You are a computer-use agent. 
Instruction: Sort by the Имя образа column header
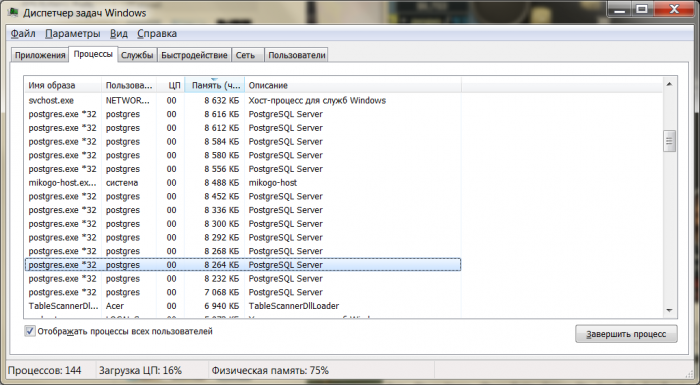(63, 85)
